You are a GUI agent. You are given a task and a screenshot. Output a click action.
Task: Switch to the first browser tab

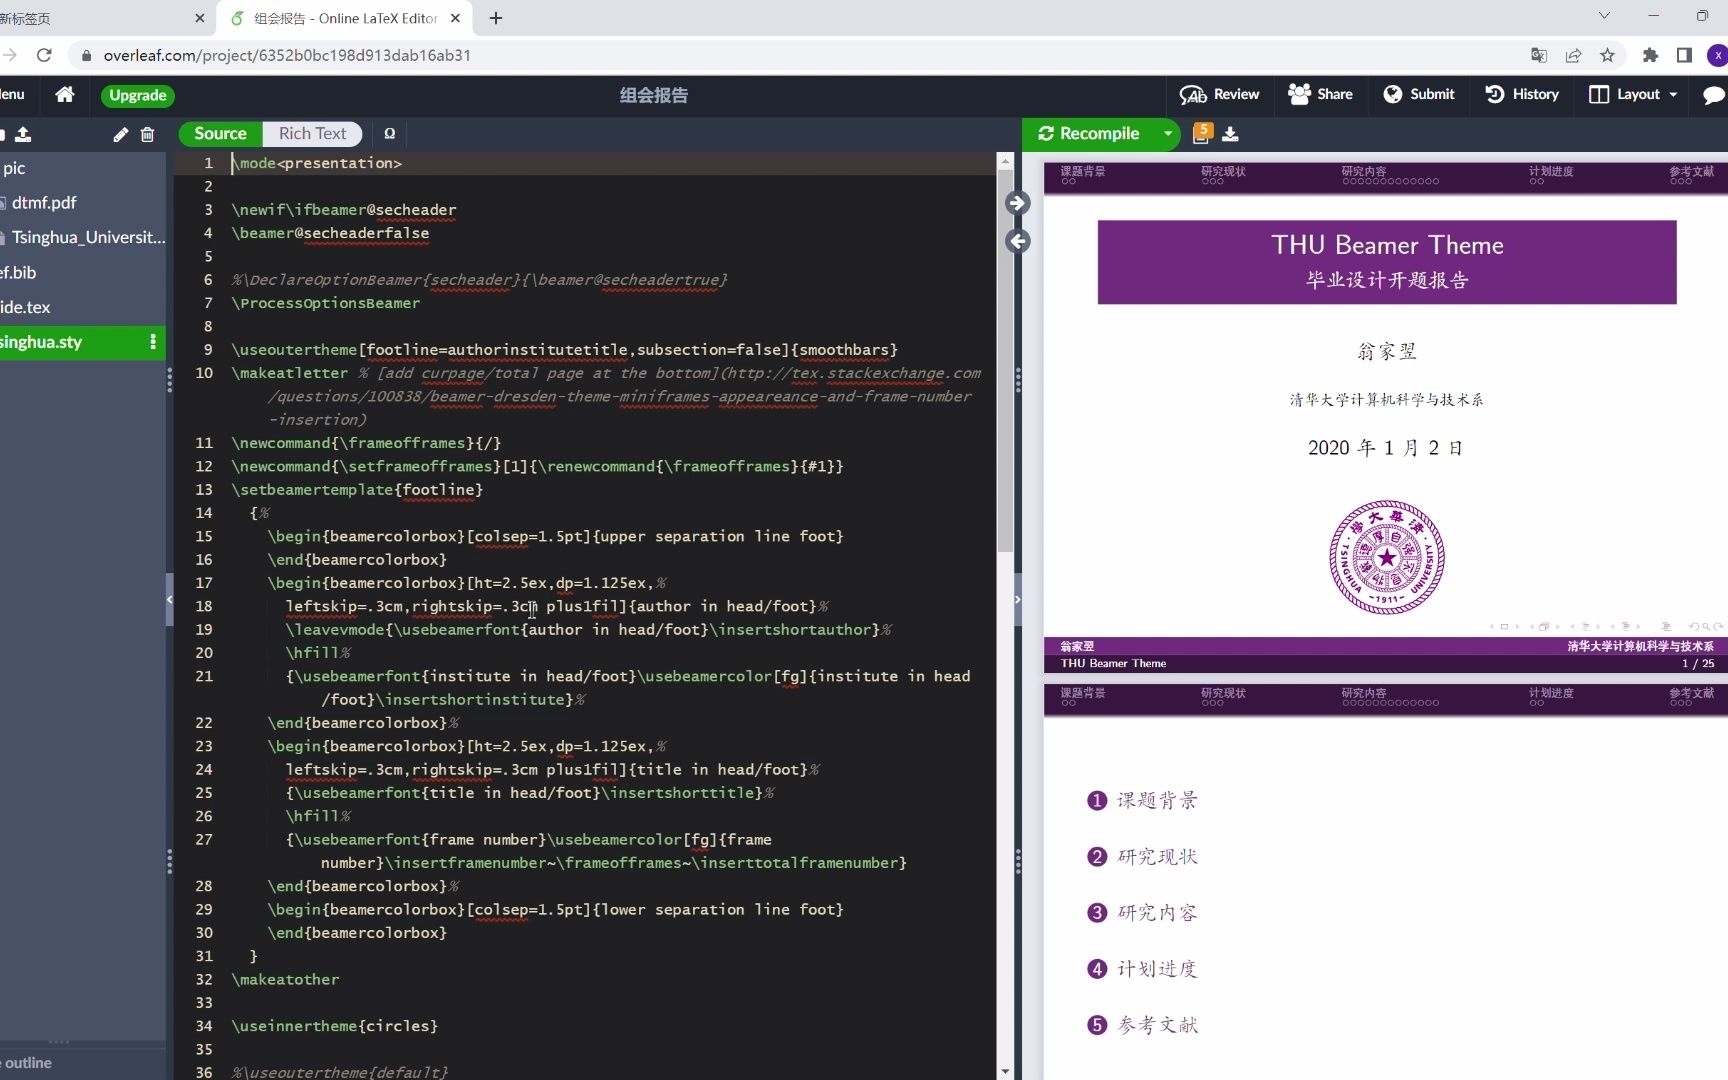(x=100, y=18)
